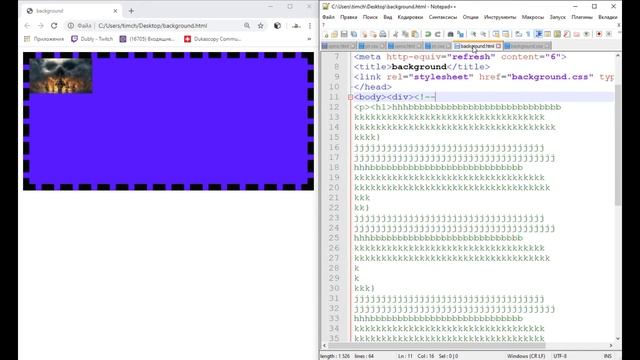
Task: Open the Правка menu
Action: [349, 17]
